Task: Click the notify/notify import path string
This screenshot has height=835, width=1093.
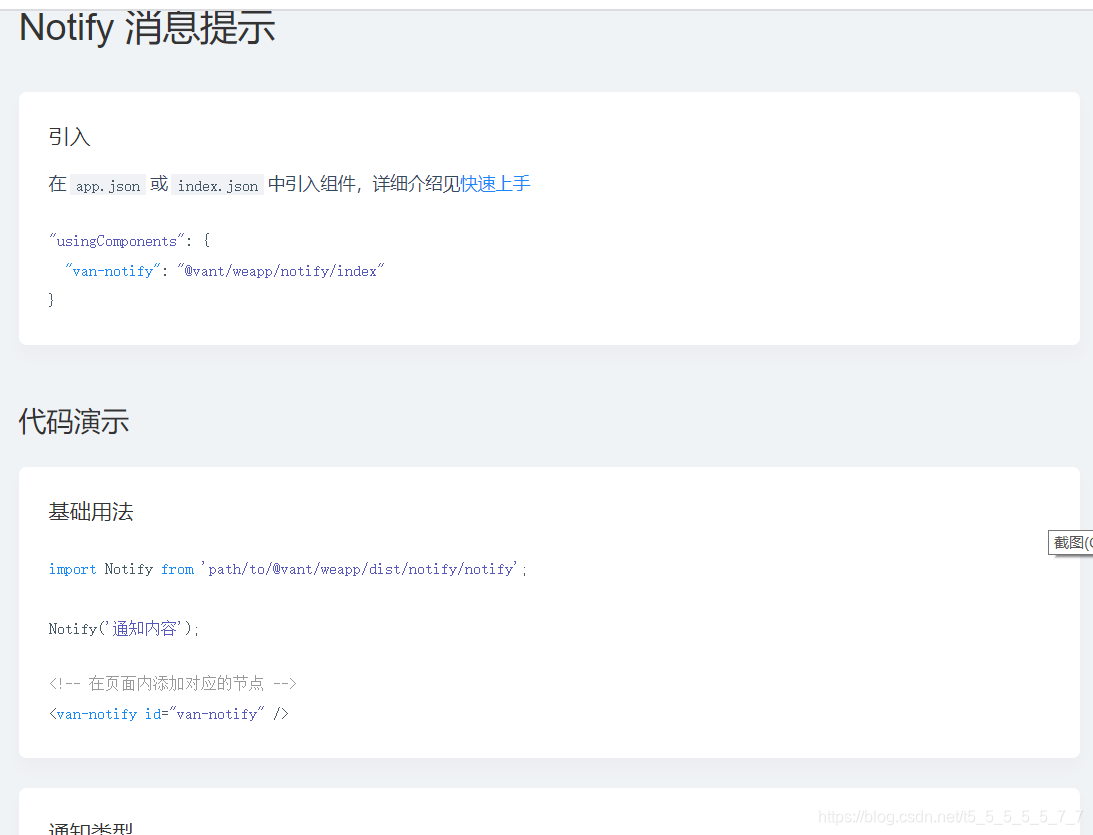Action: 362,569
